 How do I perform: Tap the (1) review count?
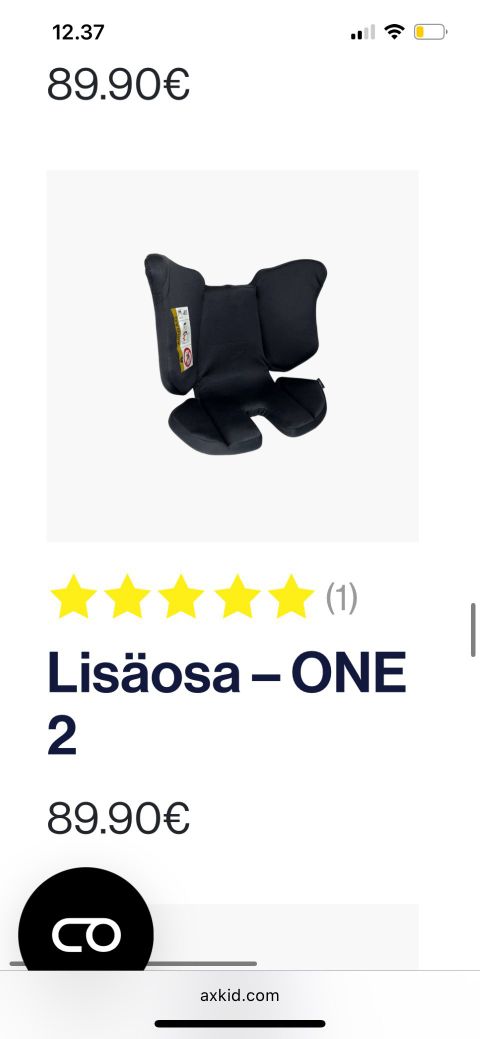pos(341,598)
